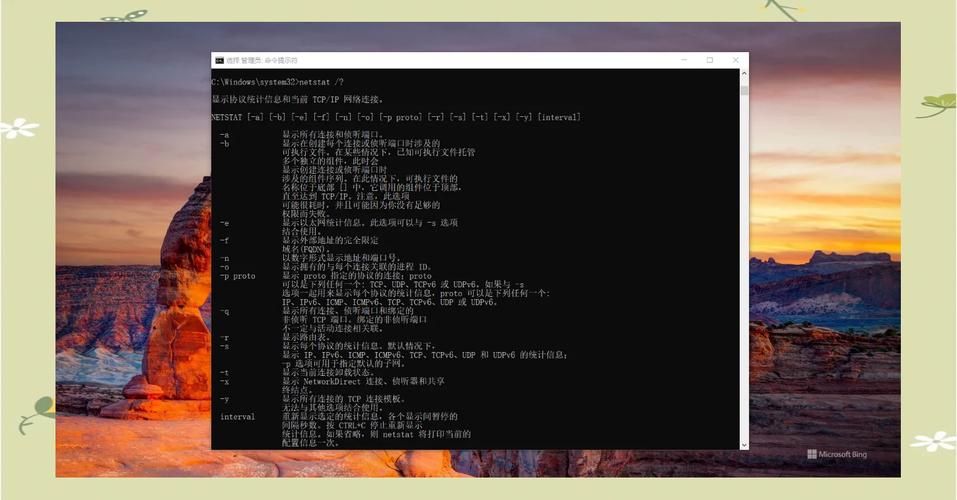This screenshot has width=957, height=500.
Task: Click the text '显示所有连接和侦听端口。'
Action: point(333,134)
